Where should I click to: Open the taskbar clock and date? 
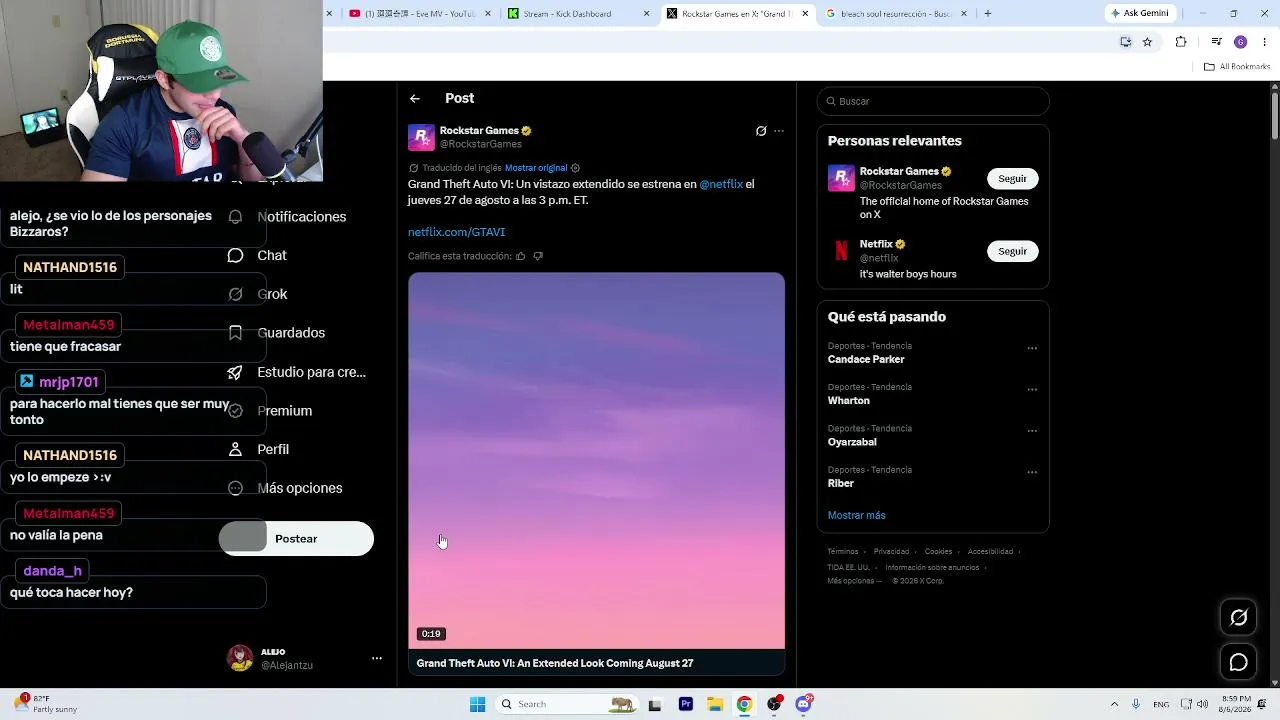click(1238, 704)
